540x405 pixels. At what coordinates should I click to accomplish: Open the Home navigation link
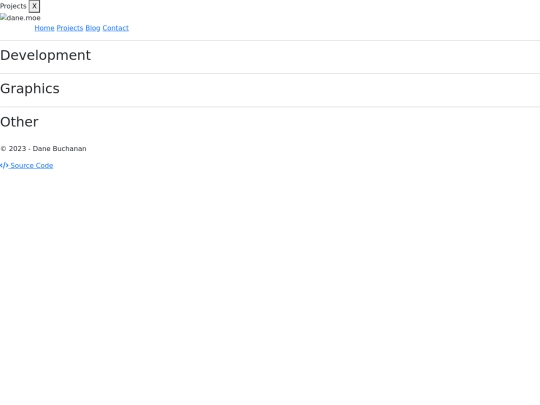[x=44, y=28]
